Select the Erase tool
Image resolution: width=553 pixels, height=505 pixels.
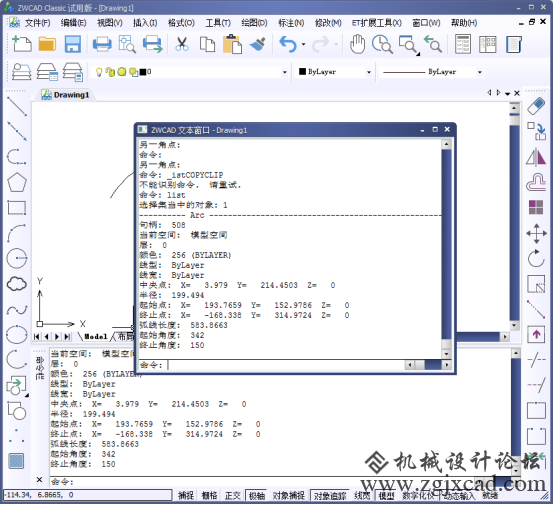point(536,106)
